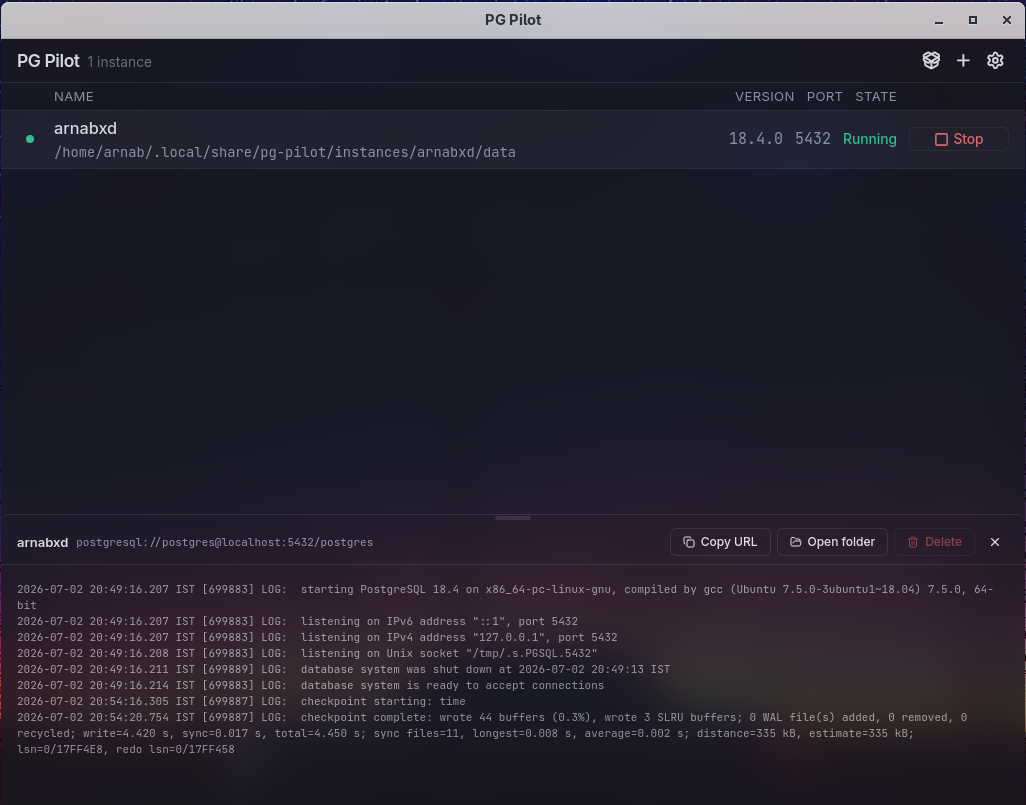
Task: Click the 'checkpoint starting: time' log line
Action: [x=241, y=702]
